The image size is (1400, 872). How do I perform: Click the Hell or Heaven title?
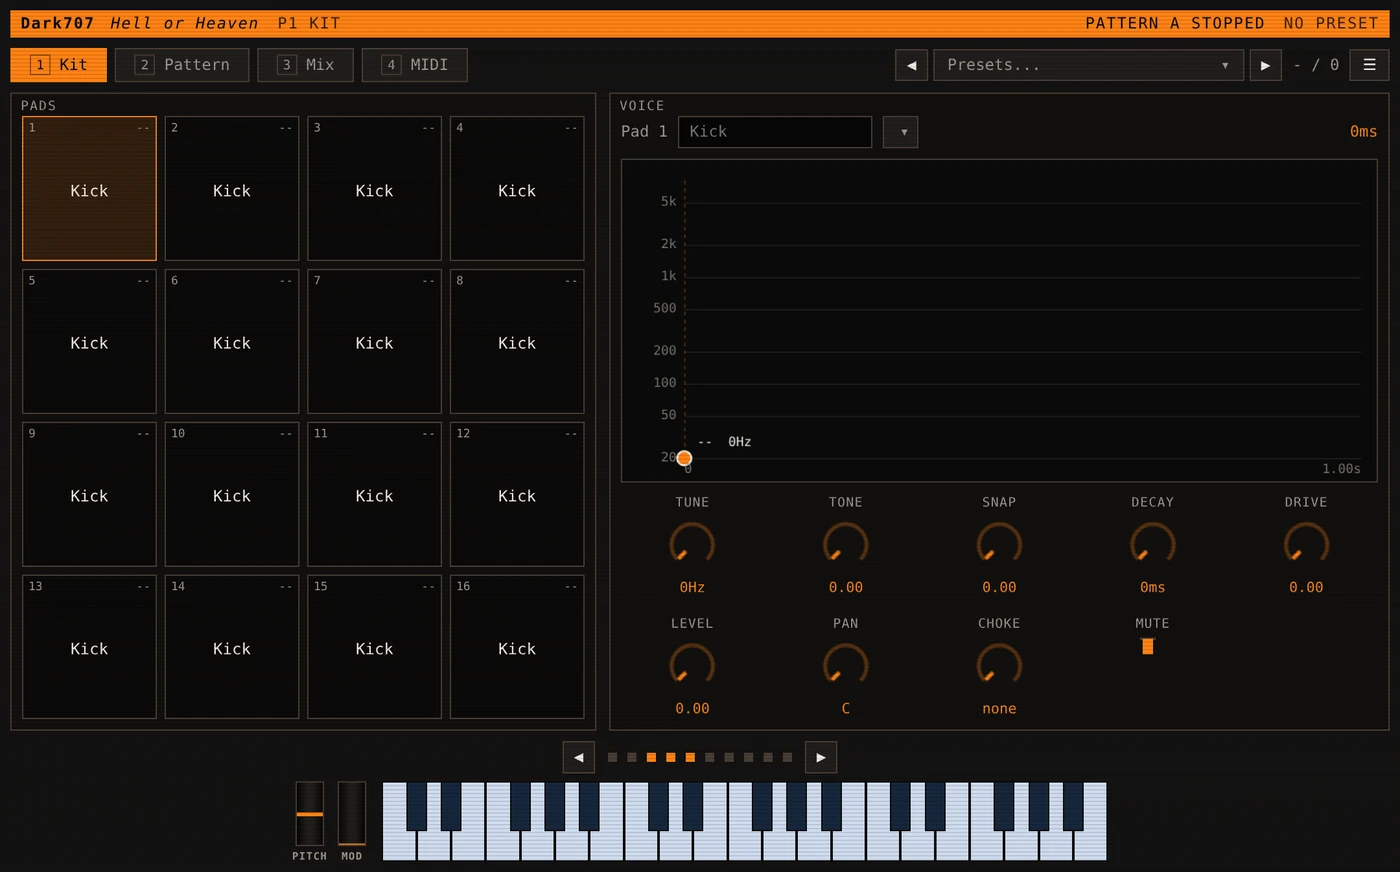click(184, 23)
